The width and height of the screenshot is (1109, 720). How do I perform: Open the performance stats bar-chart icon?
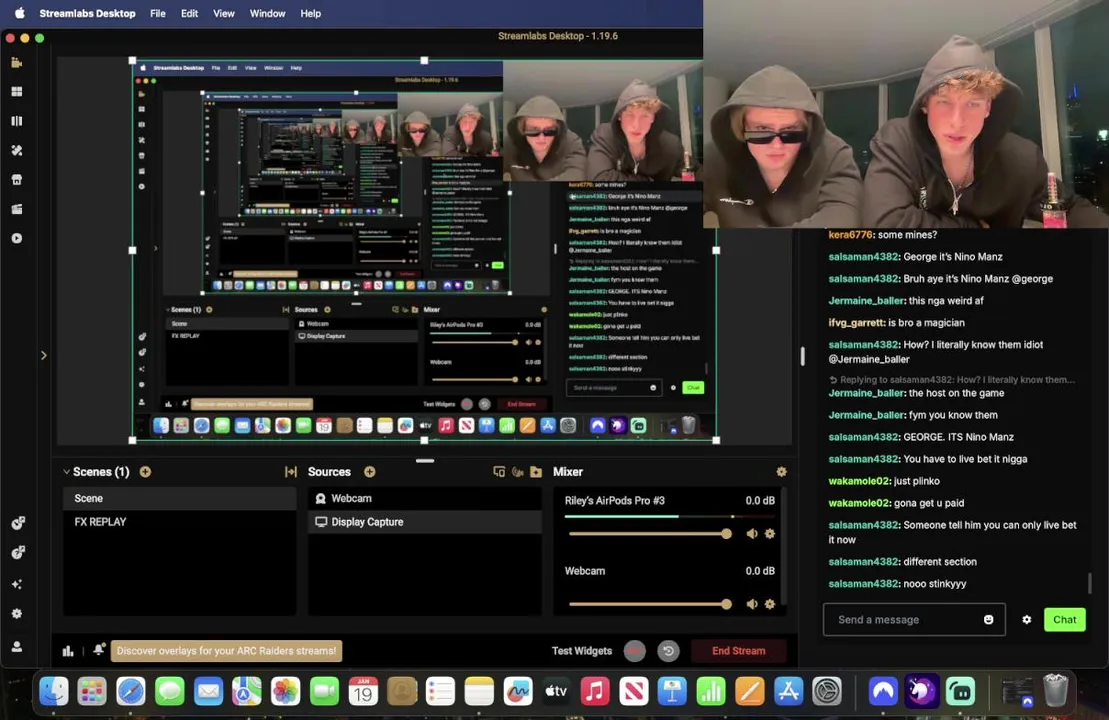68,651
